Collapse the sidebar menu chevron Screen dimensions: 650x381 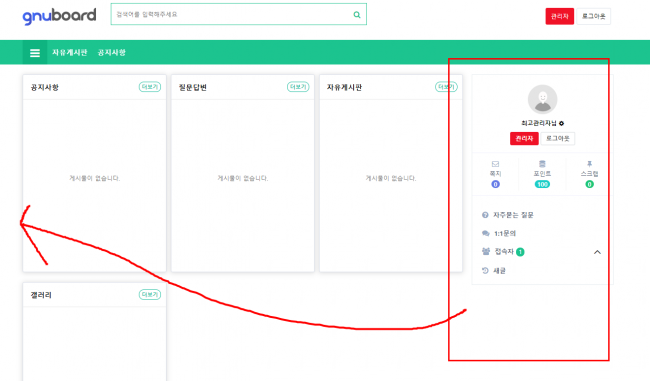597,252
